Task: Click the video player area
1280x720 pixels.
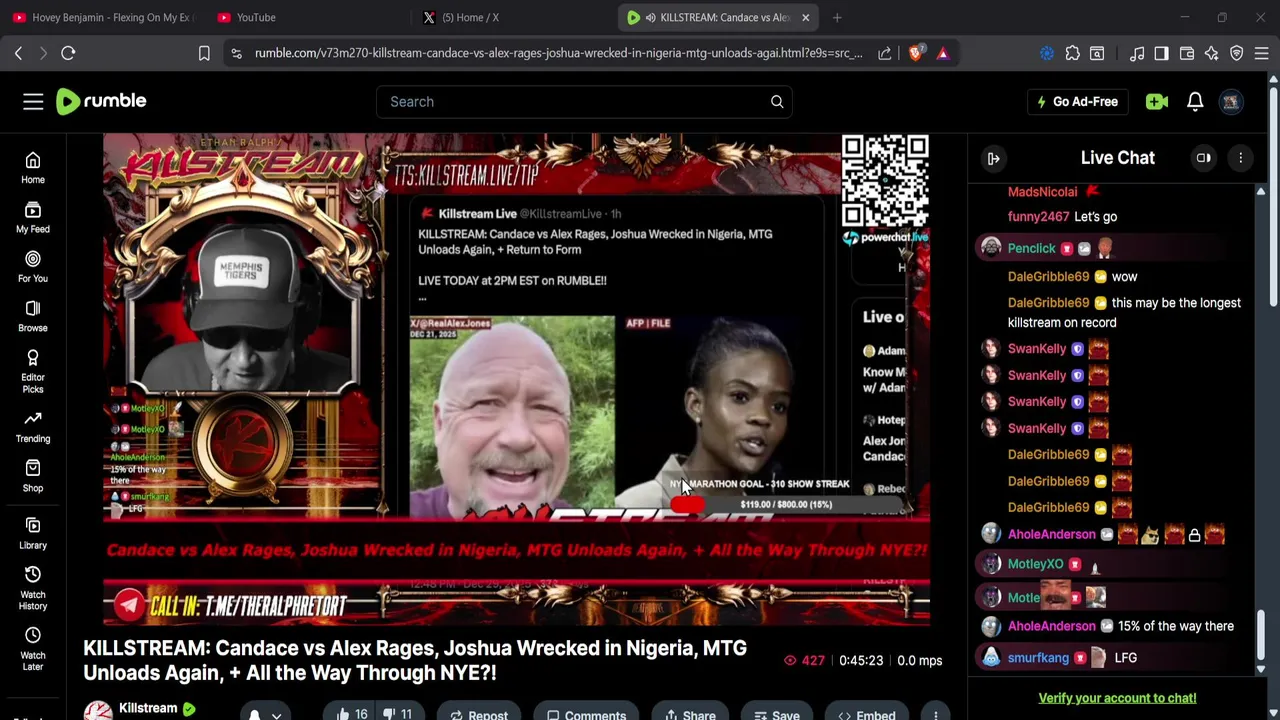Action: [516, 380]
